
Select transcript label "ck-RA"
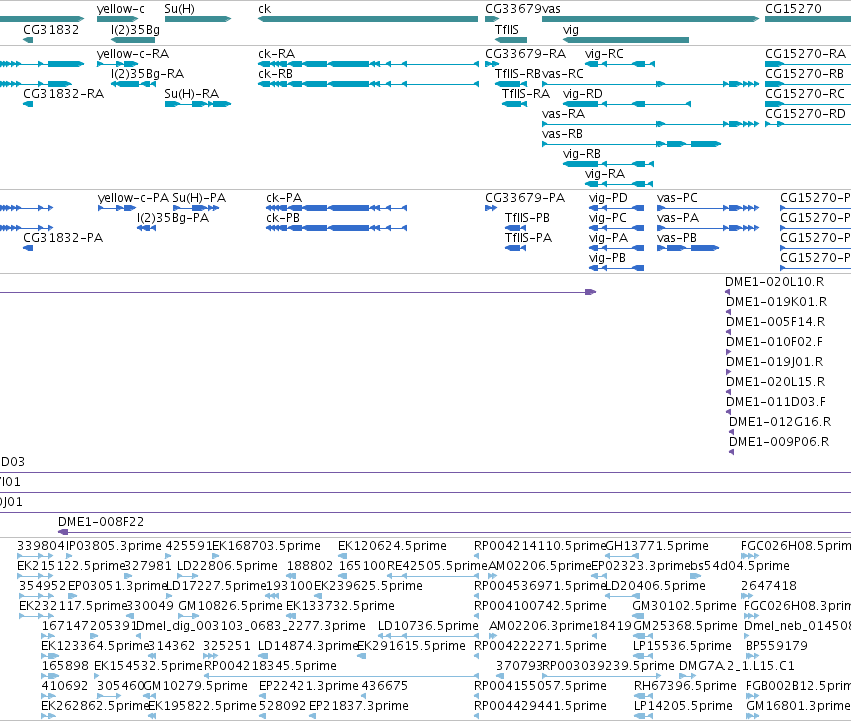276,54
